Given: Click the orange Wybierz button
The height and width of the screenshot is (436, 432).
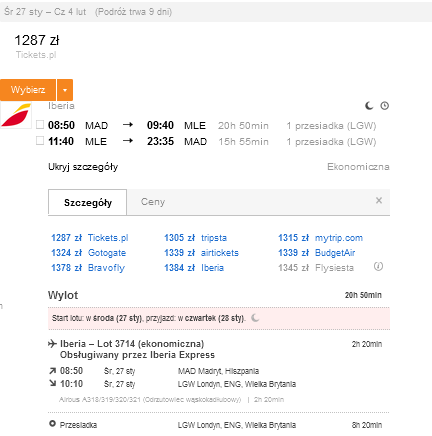Looking at the screenshot, I should 28,90.
